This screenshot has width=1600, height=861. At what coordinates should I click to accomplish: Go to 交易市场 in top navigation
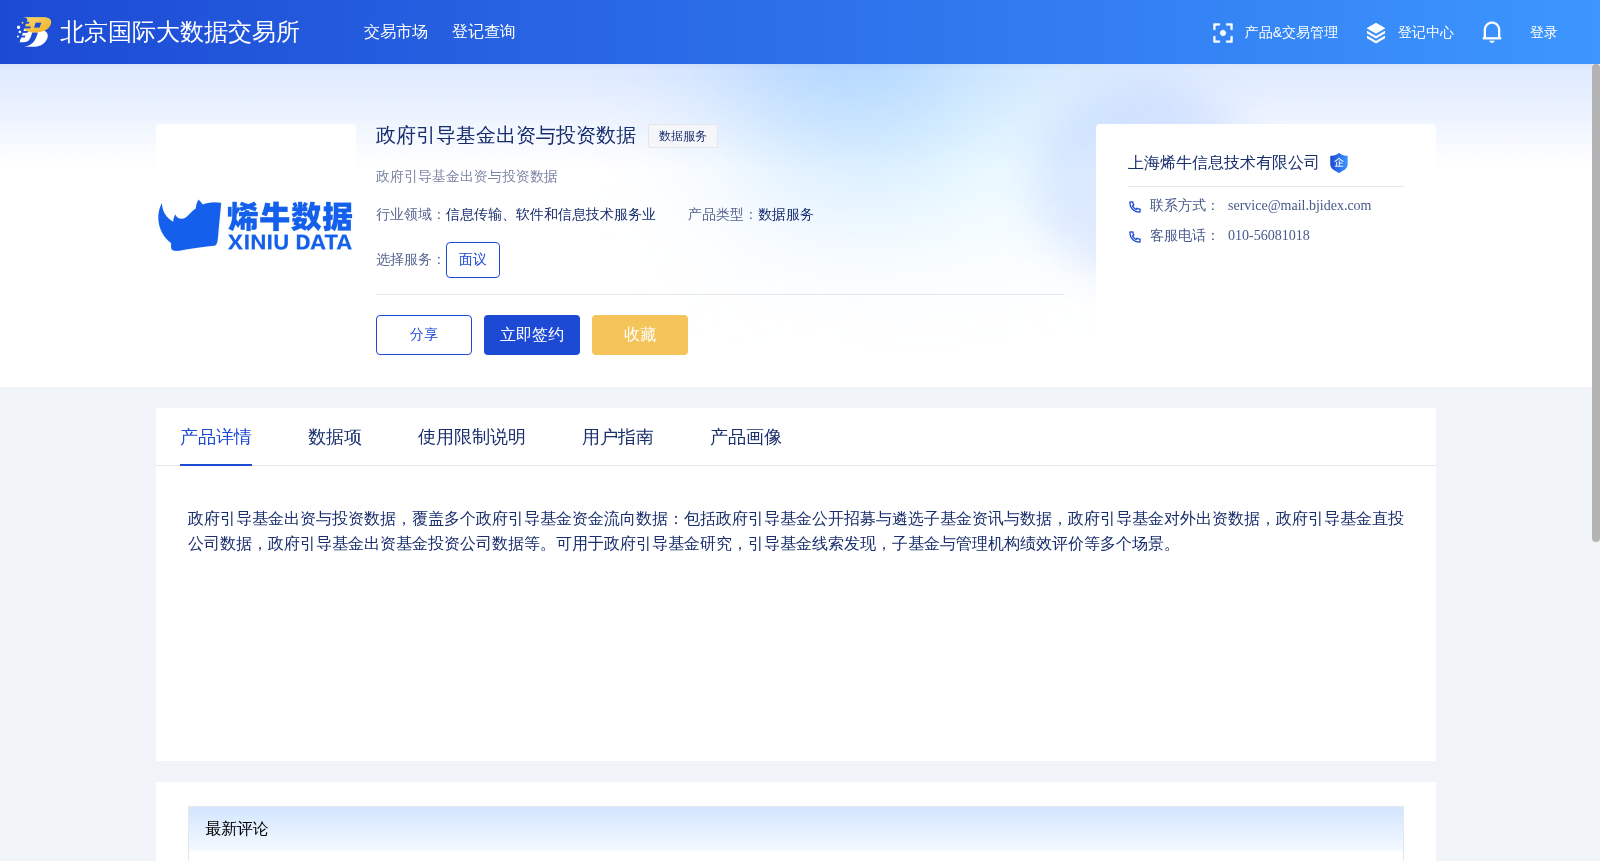396,32
